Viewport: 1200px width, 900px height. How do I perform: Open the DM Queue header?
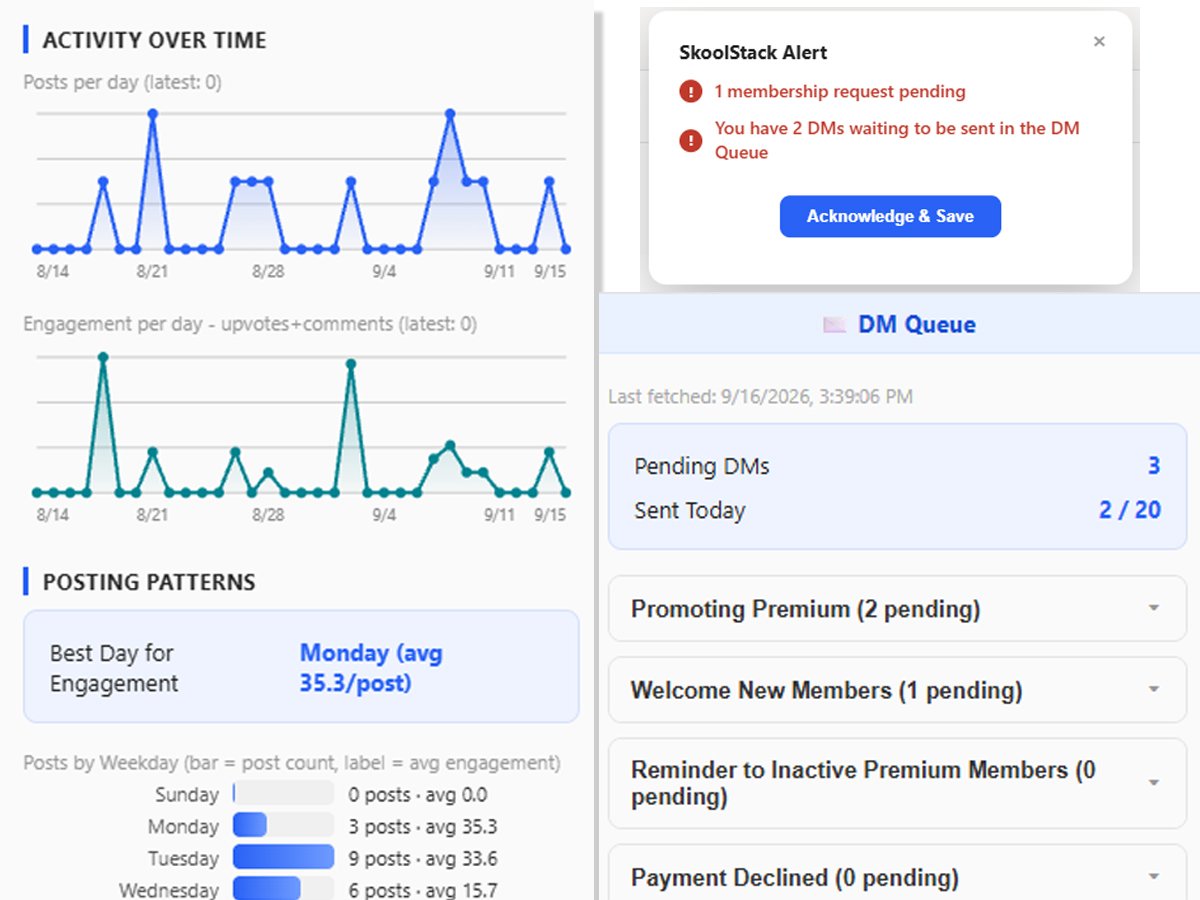899,325
